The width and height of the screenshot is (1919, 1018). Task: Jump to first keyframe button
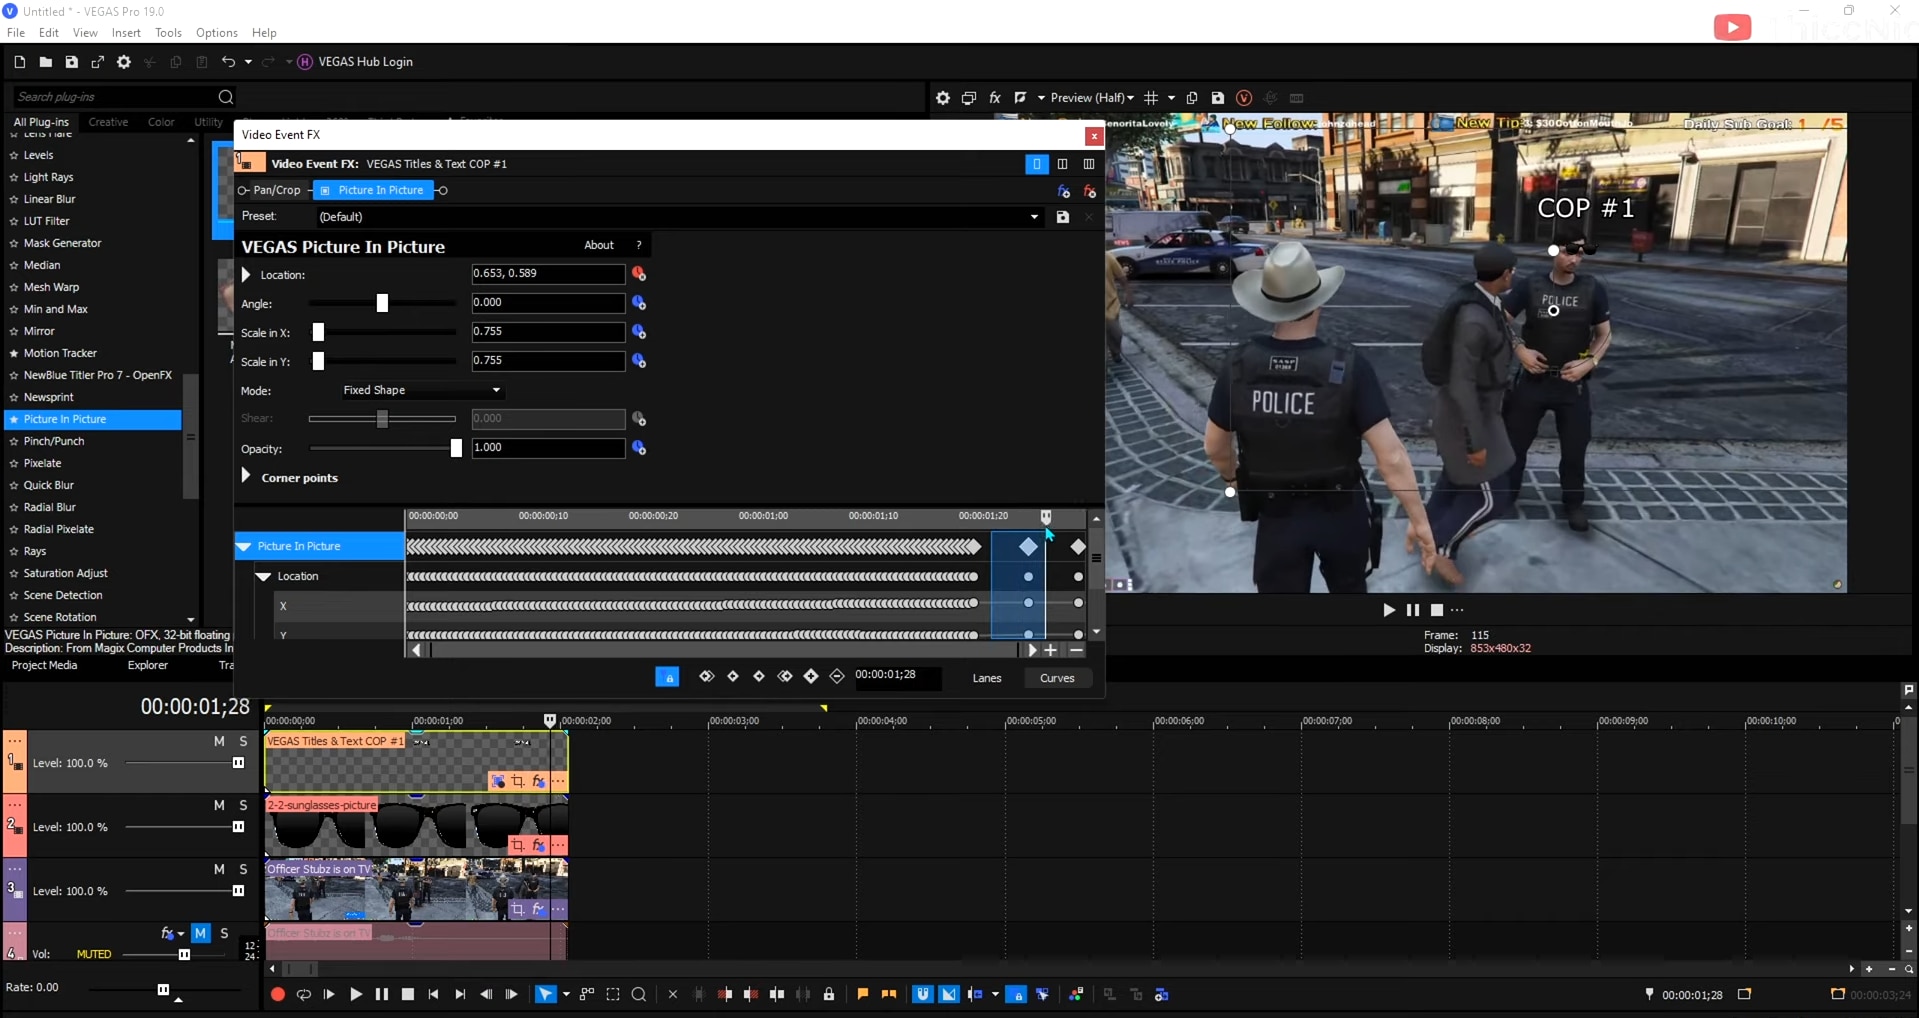[707, 677]
